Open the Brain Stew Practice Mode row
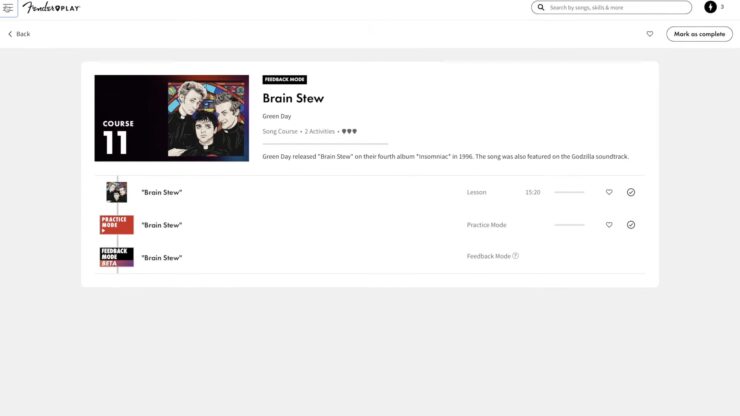The height and width of the screenshot is (416, 740). [370, 225]
